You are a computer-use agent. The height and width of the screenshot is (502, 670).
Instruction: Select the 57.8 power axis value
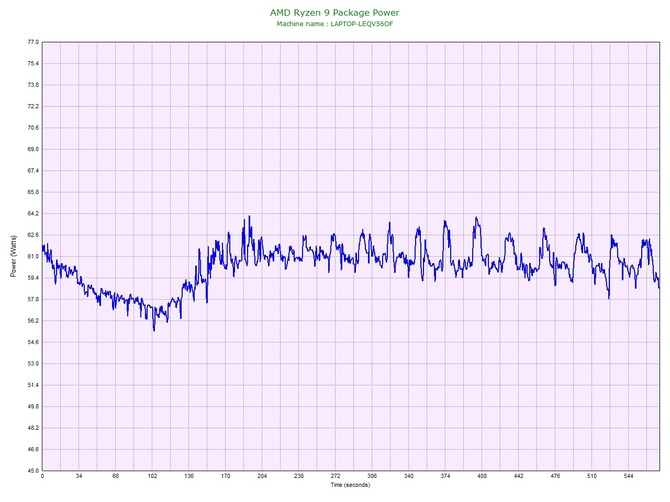point(33,299)
